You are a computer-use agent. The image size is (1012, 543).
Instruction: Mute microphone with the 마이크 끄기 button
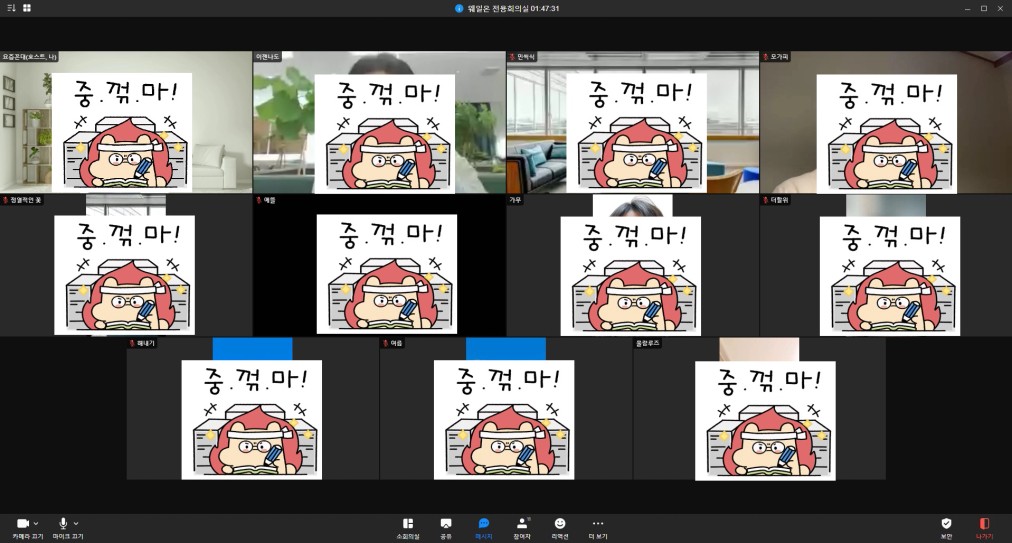pos(68,528)
